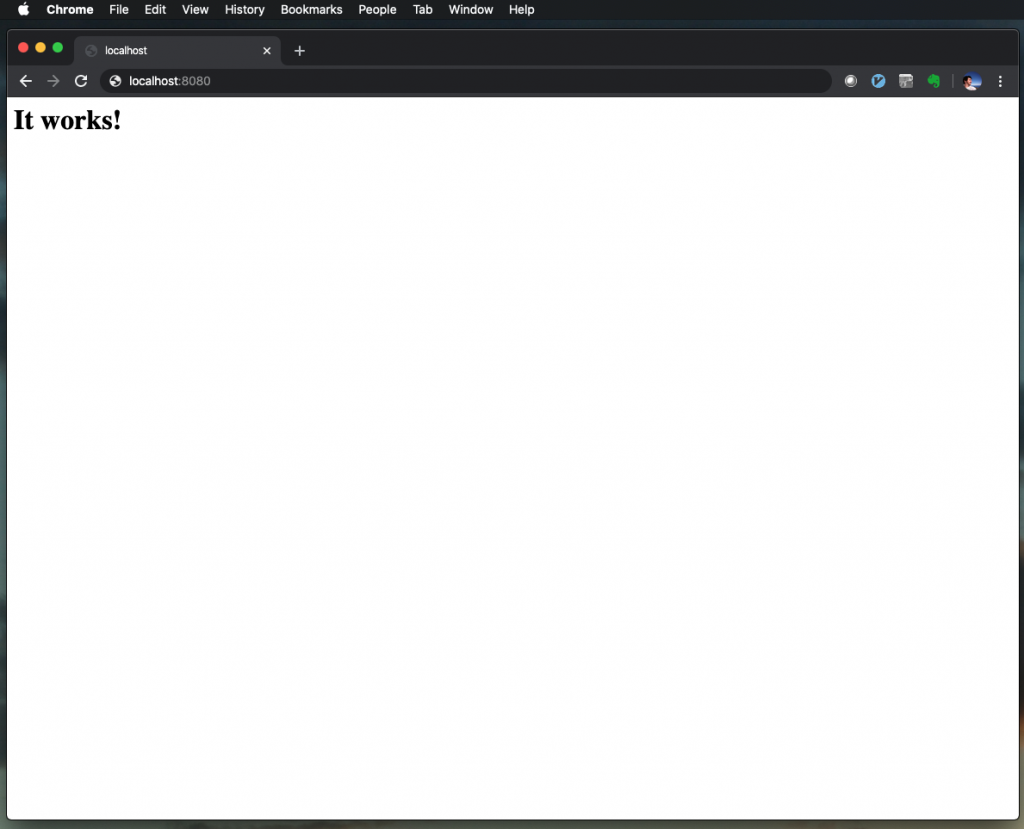Click the green Evernote elephant extension

(x=934, y=81)
